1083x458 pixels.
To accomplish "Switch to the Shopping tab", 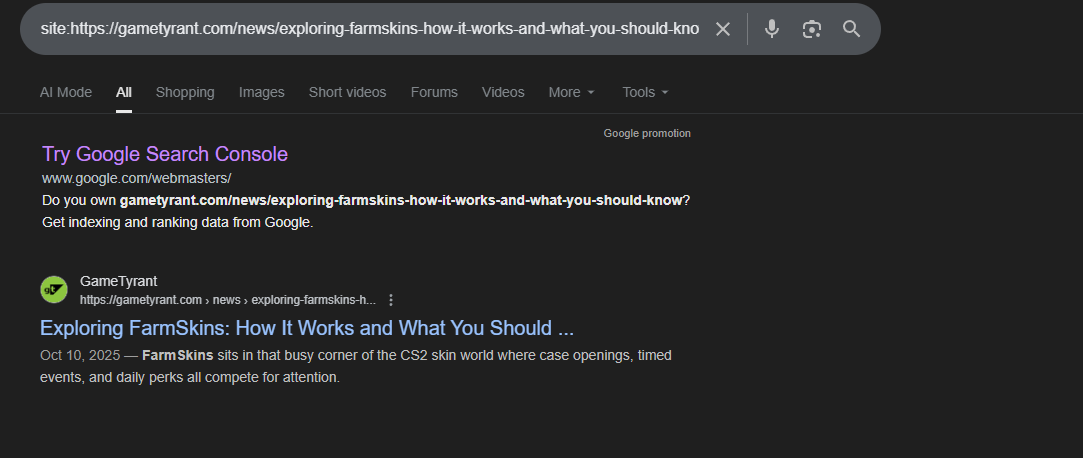I will tap(185, 92).
